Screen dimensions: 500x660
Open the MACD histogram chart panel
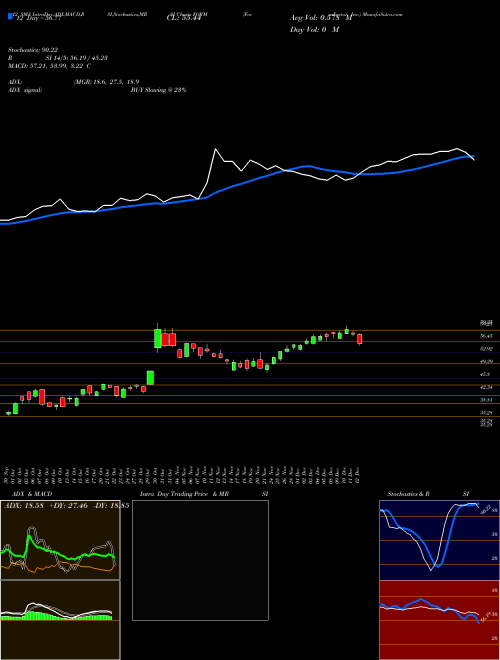(60, 620)
